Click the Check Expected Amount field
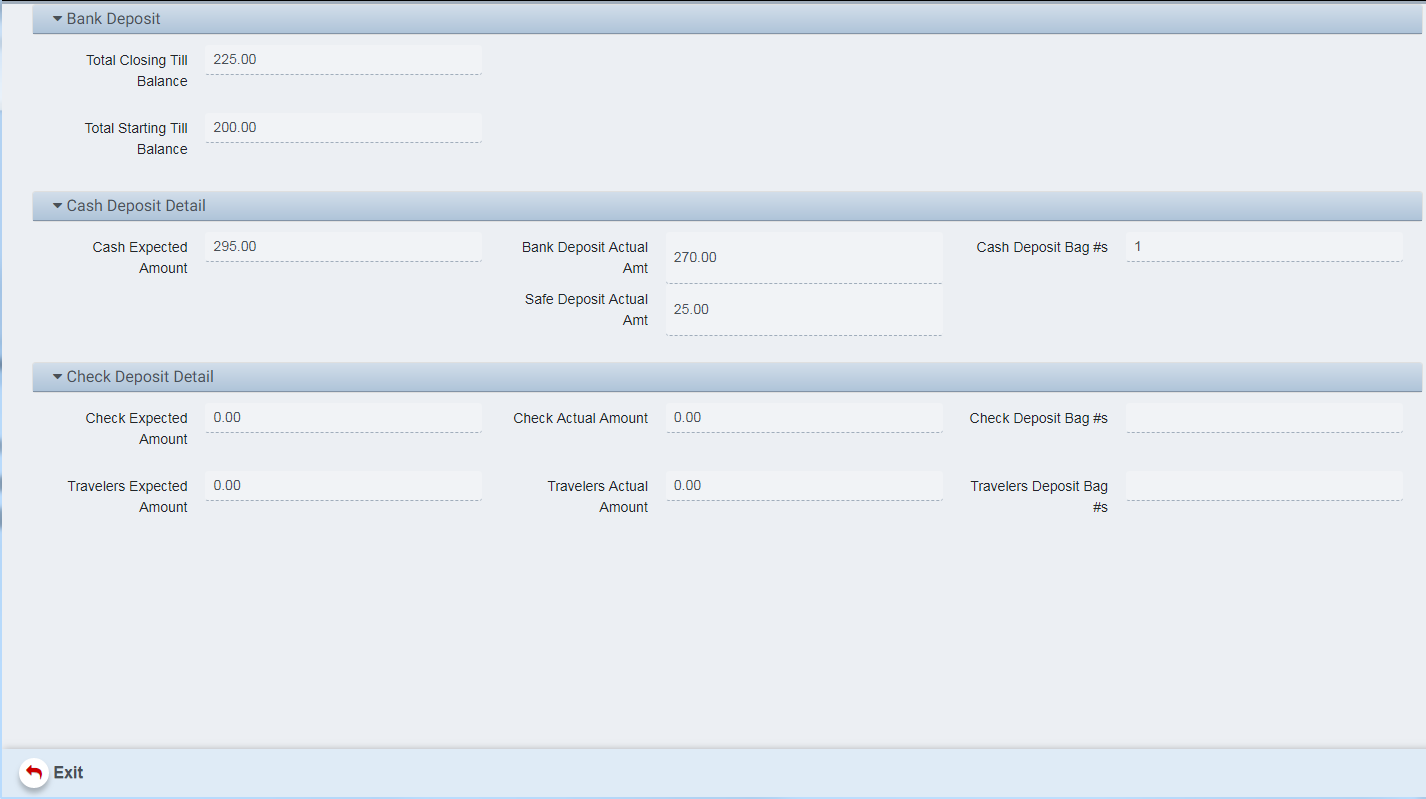This screenshot has width=1426, height=799. click(343, 418)
